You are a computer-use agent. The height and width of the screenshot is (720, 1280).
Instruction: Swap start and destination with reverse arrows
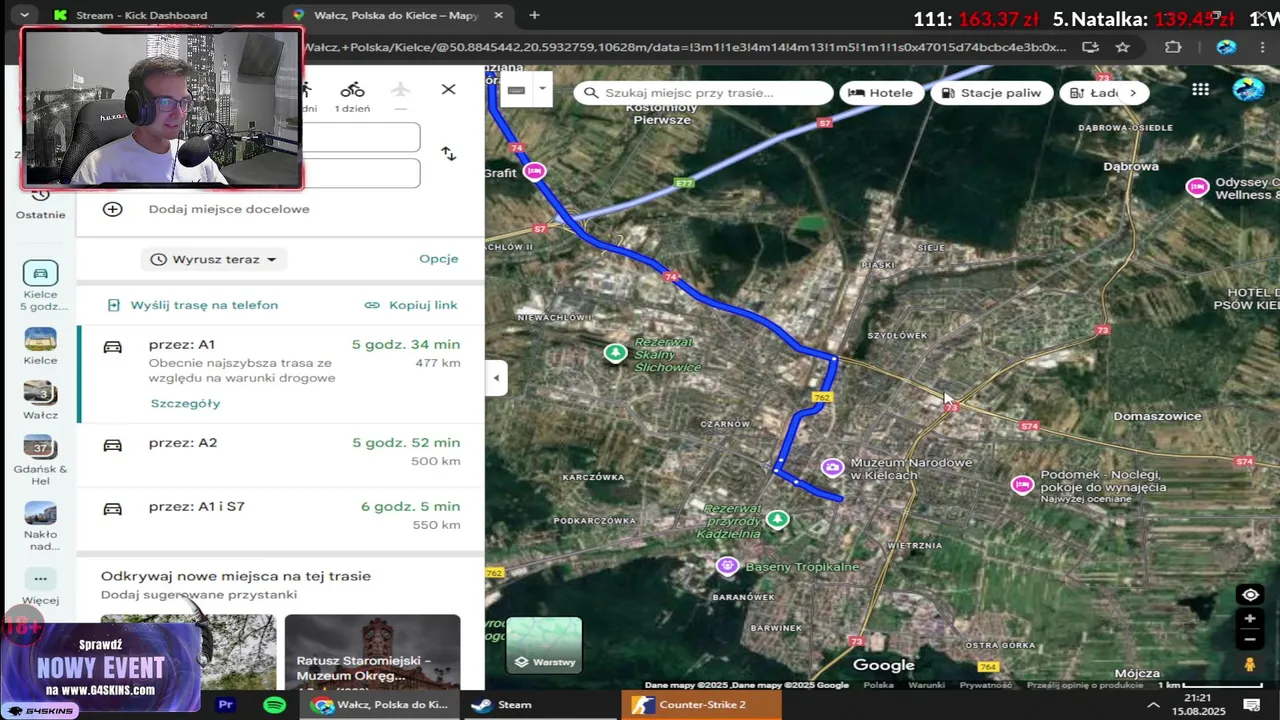click(x=448, y=154)
